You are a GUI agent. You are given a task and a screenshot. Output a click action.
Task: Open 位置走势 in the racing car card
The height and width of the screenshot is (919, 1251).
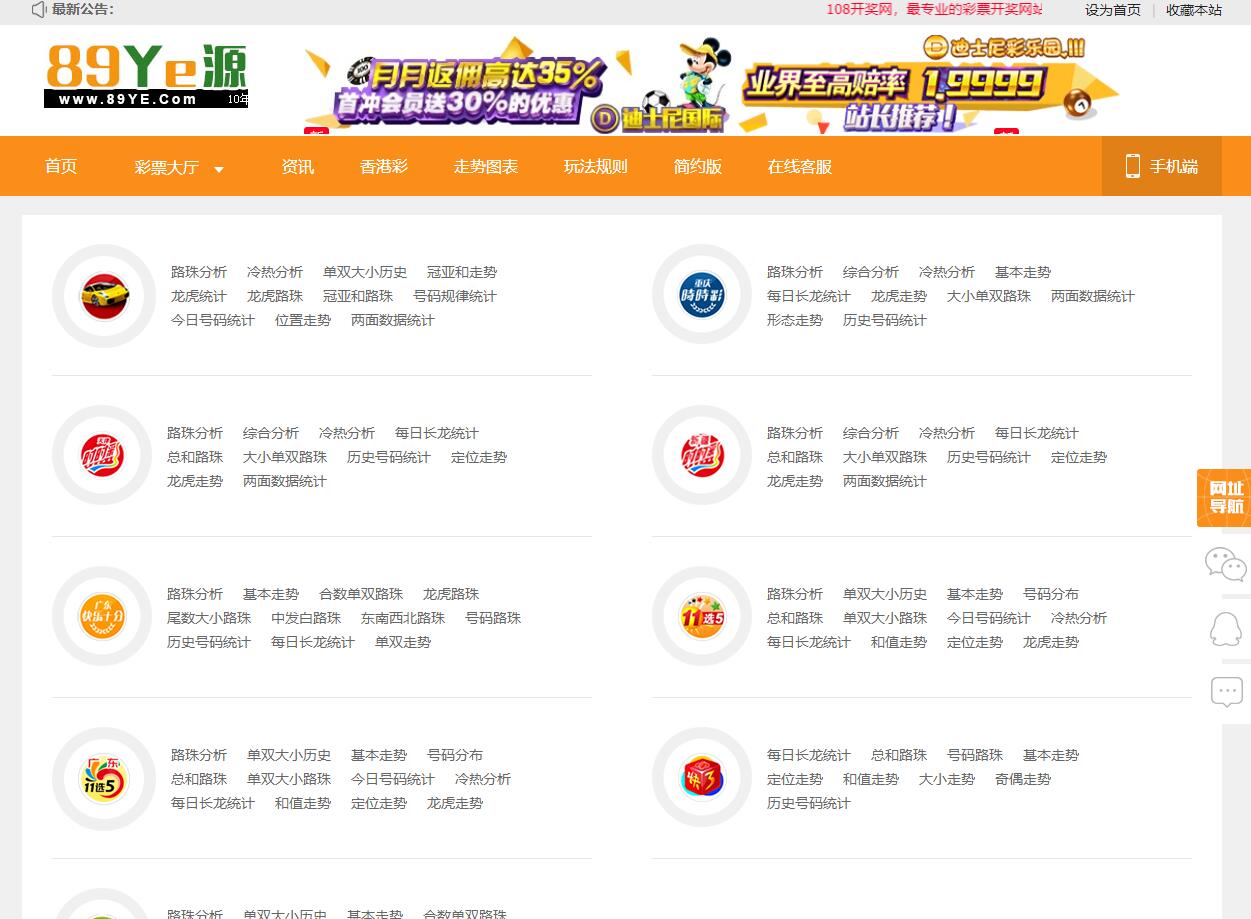tap(303, 320)
